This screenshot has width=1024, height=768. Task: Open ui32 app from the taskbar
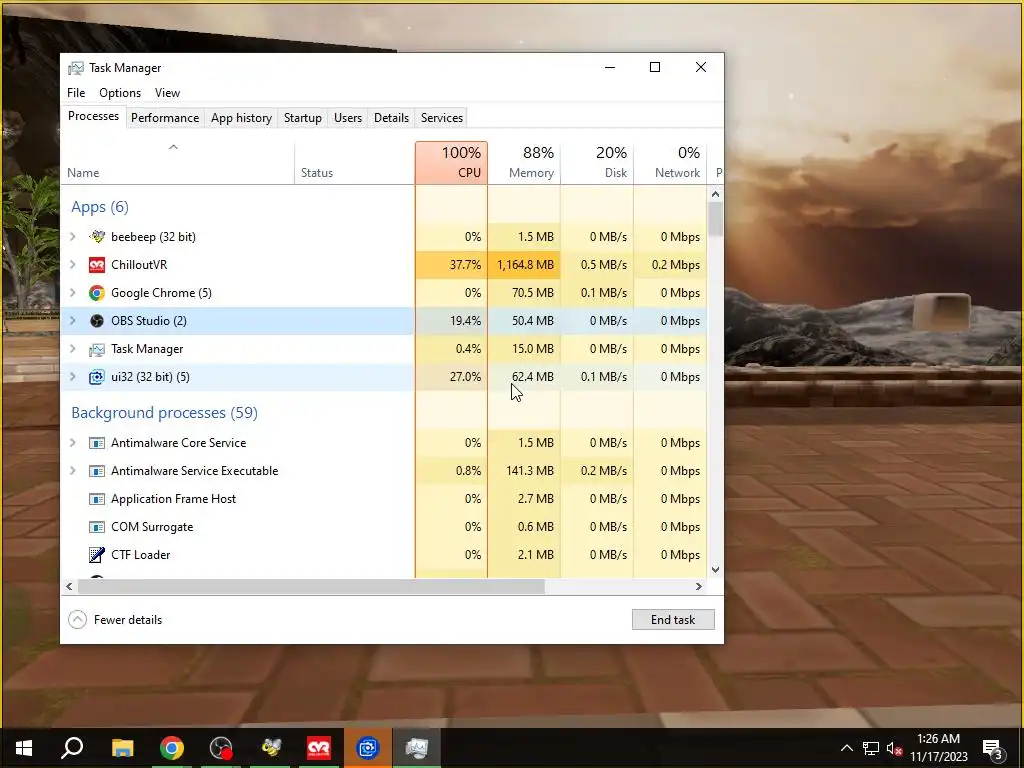pos(368,748)
